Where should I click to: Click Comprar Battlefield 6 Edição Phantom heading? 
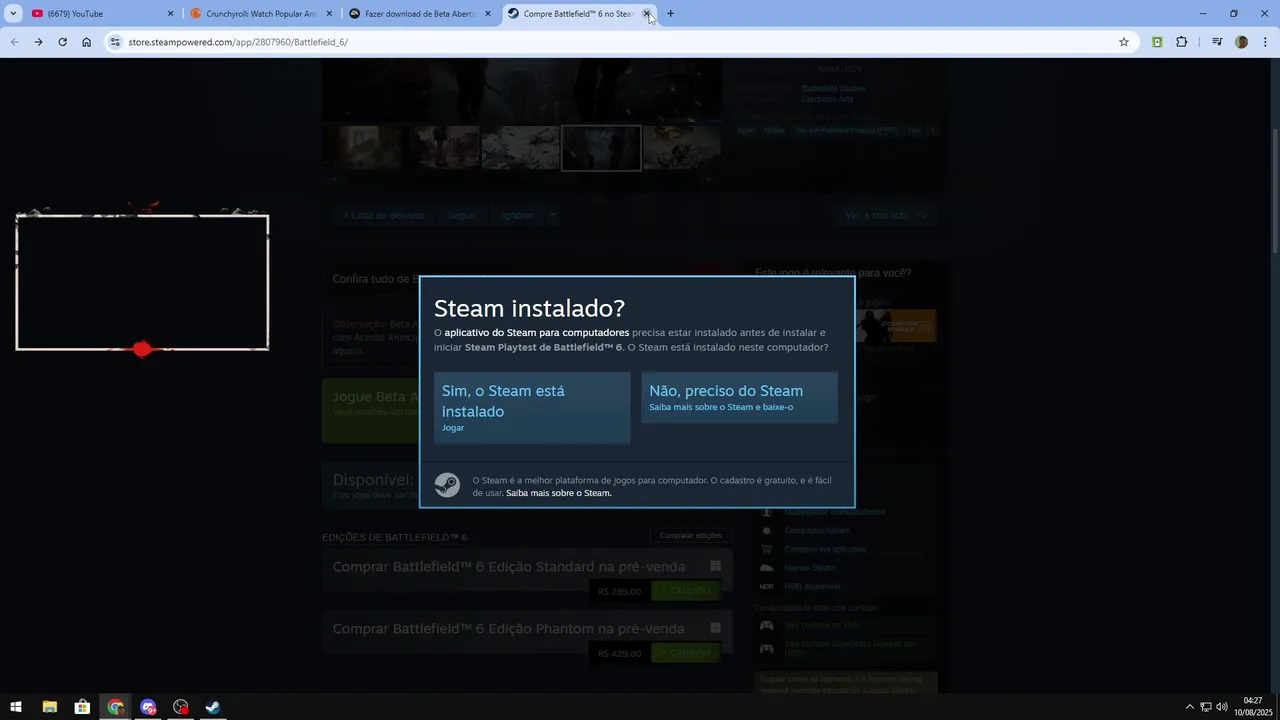pos(509,629)
